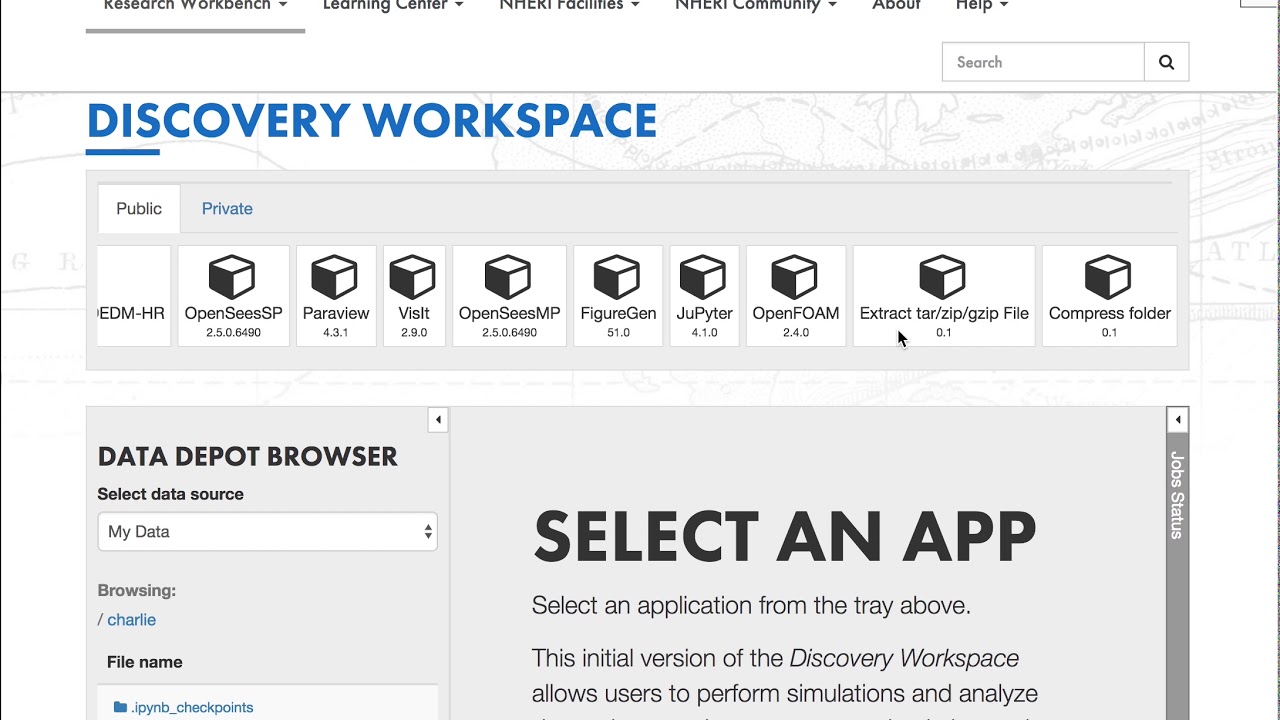This screenshot has height=720, width=1280.
Task: Open the Learning Center menu
Action: click(392, 5)
